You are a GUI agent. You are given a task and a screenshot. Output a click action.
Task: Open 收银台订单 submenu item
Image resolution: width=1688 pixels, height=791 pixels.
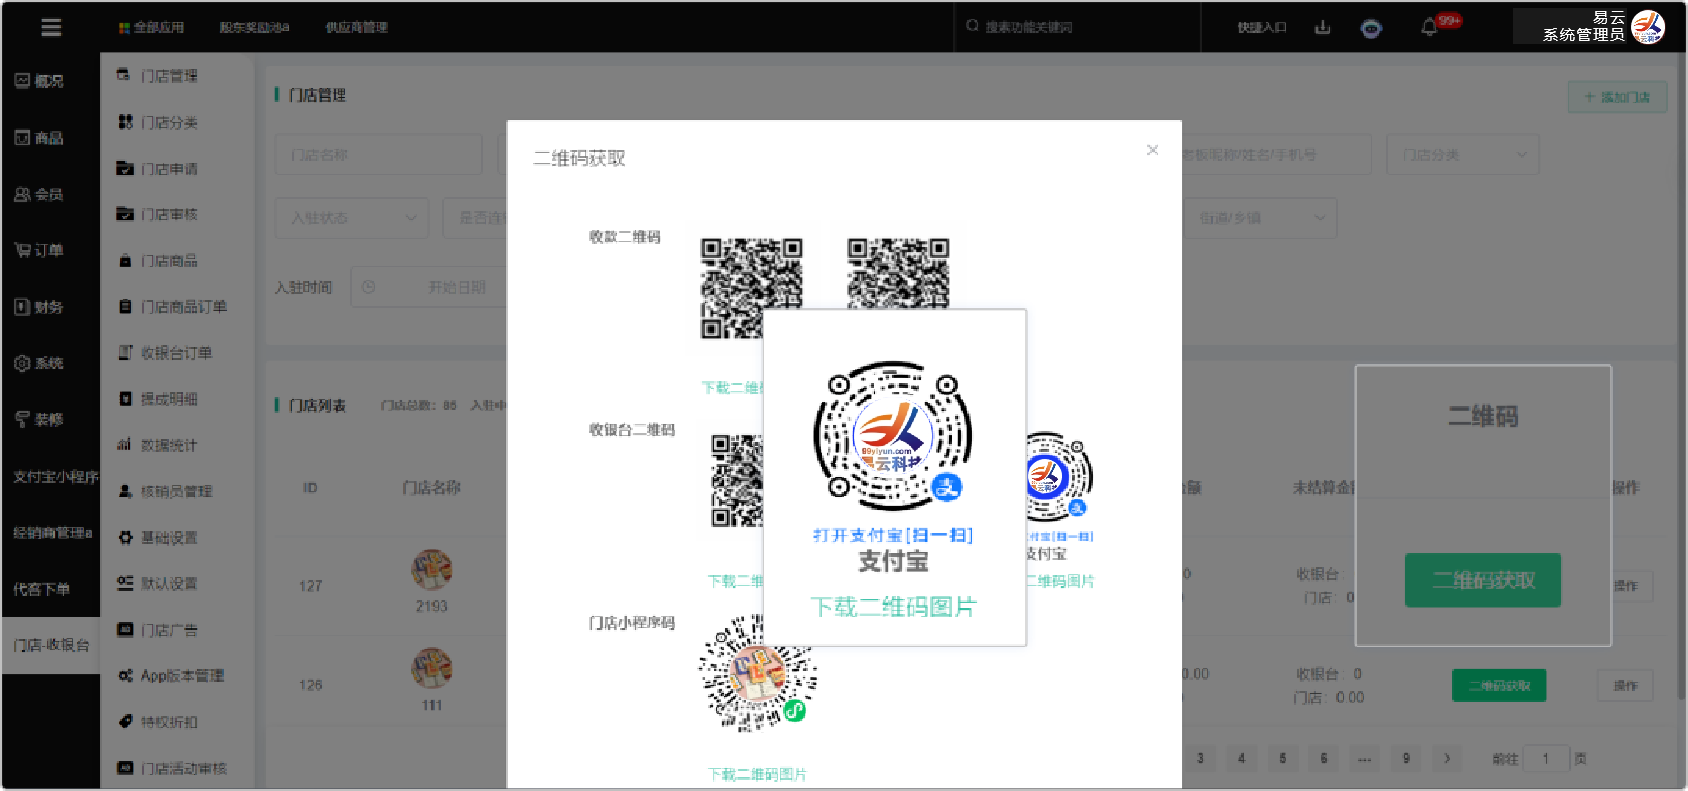pos(176,353)
